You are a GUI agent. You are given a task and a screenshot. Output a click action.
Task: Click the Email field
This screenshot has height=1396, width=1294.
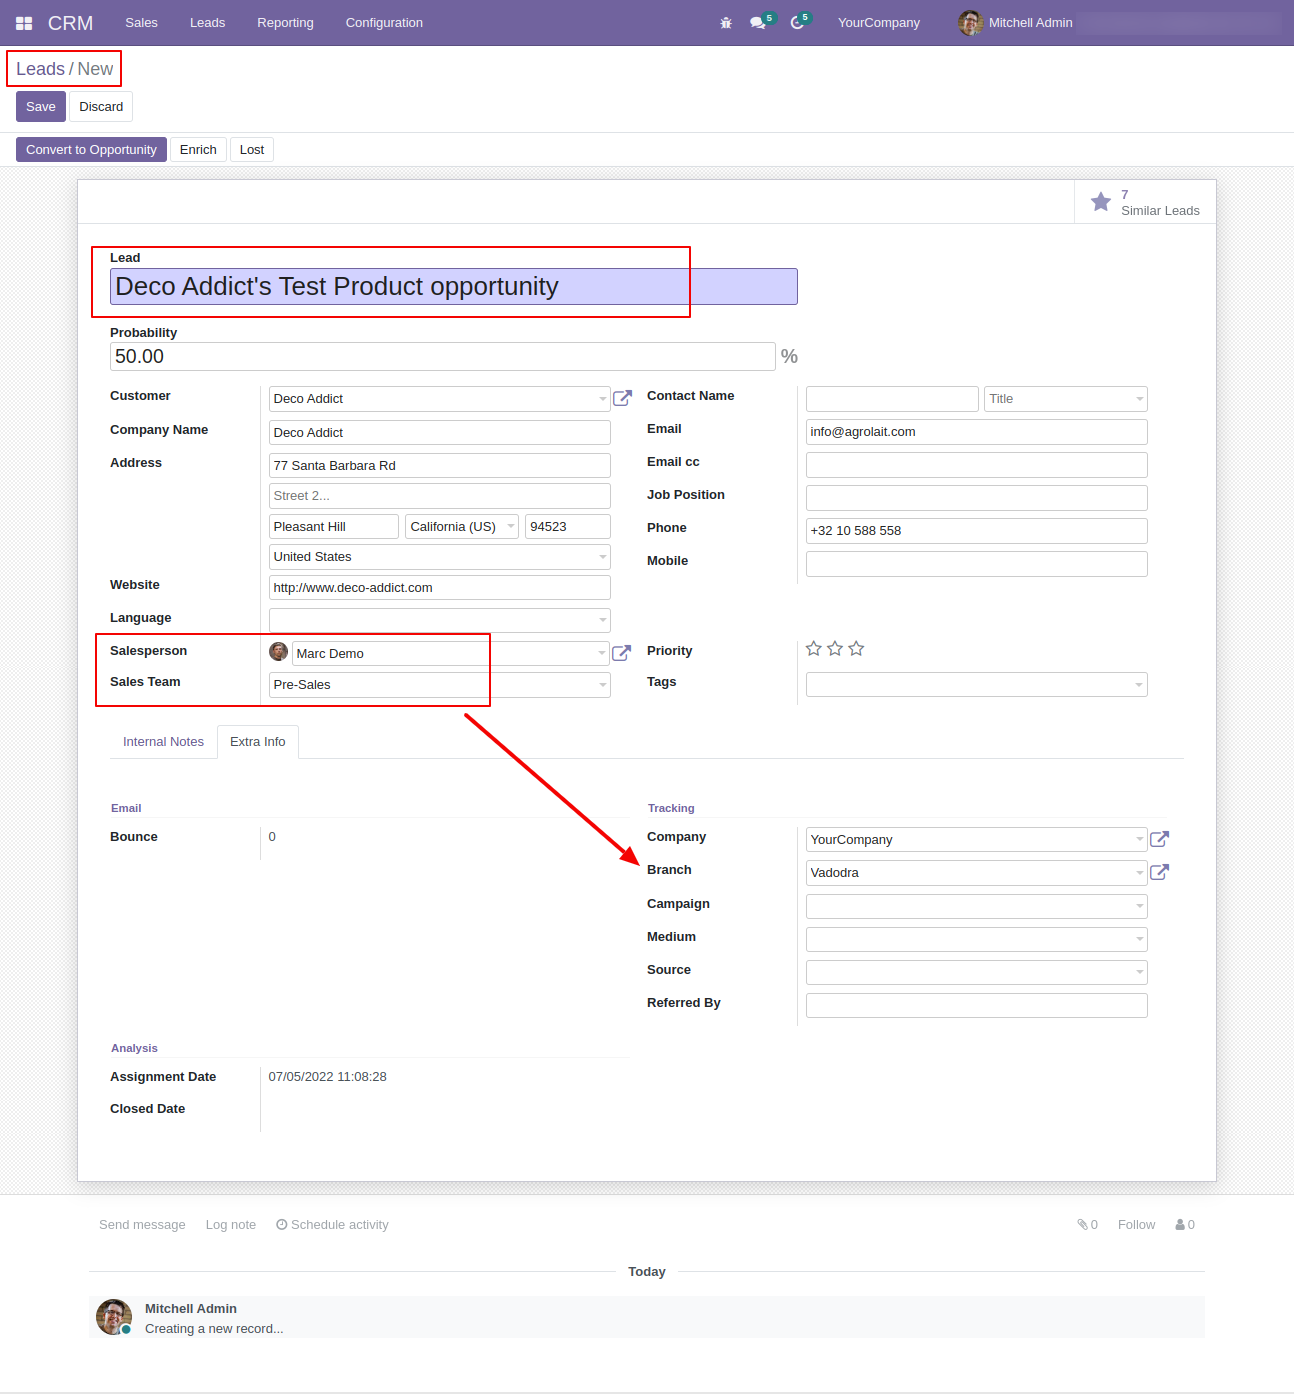977,432
